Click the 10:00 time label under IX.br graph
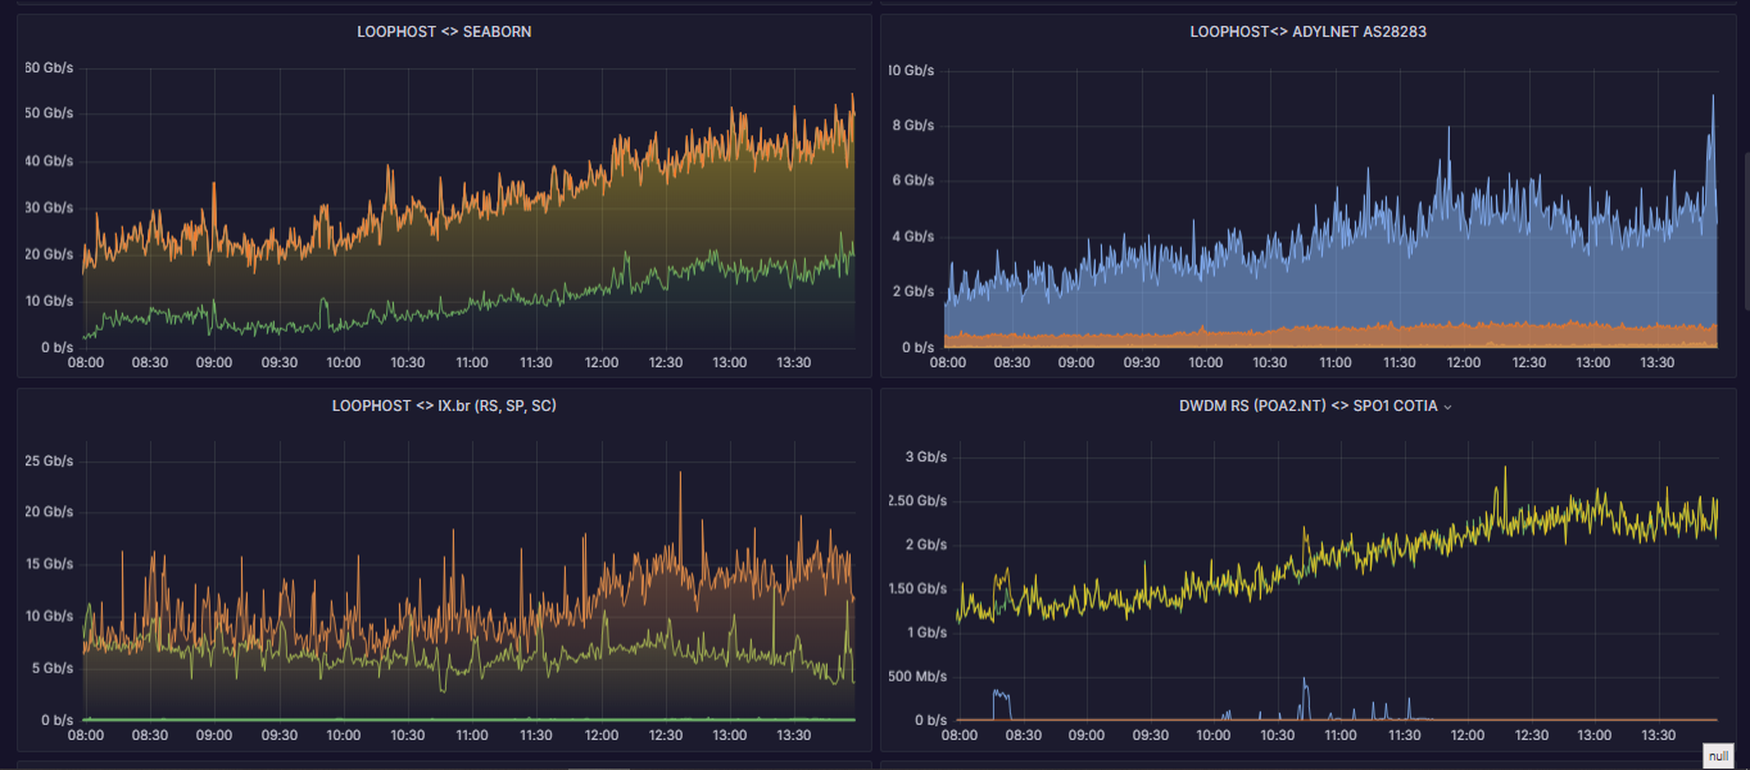 point(343,735)
